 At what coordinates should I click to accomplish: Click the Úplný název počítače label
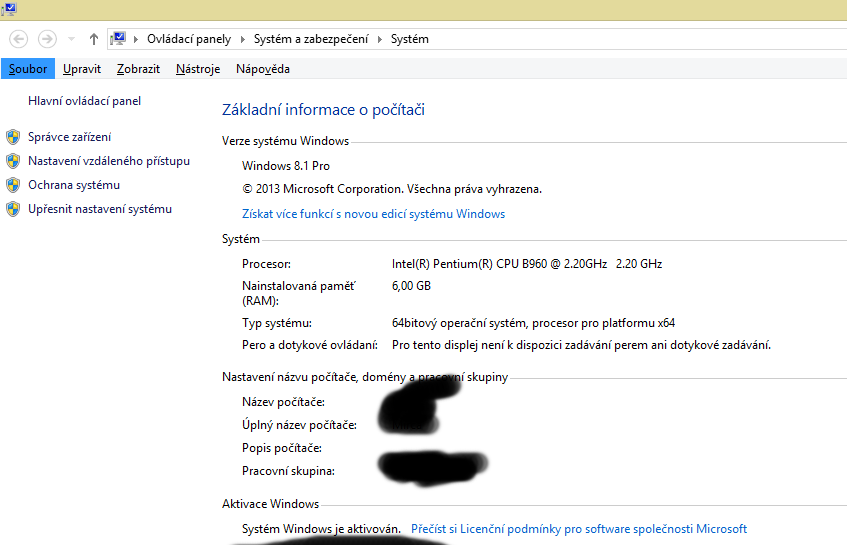tap(299, 425)
